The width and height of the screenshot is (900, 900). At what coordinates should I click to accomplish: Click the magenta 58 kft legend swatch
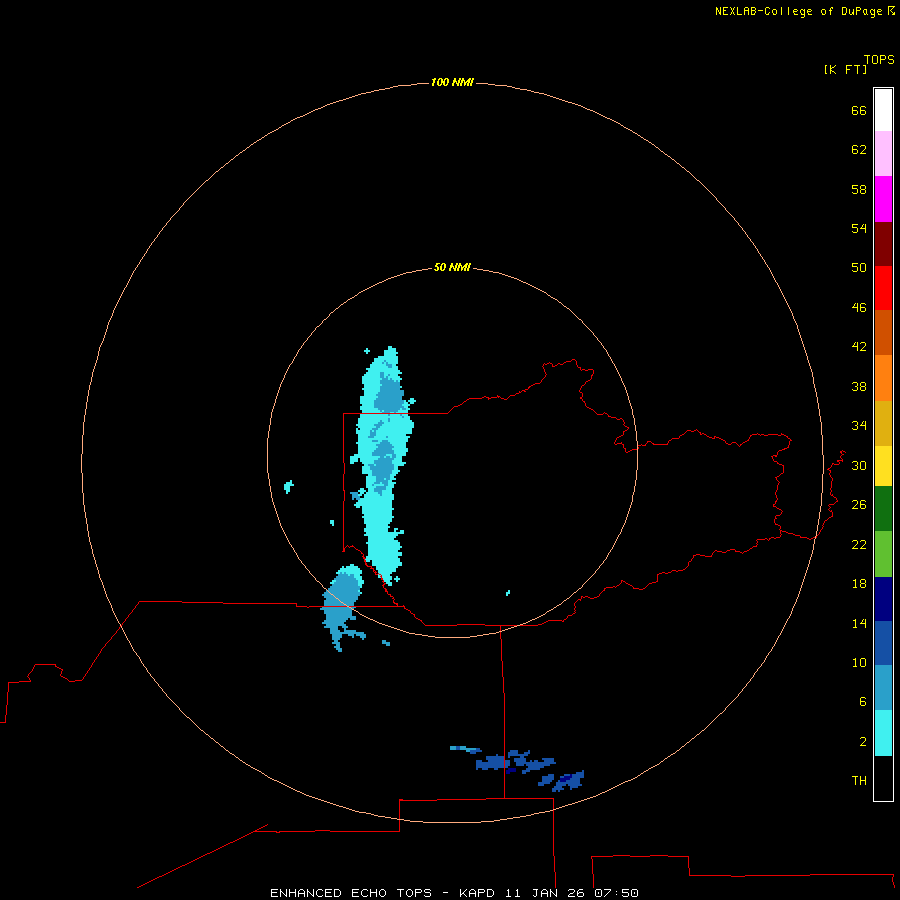883,199
